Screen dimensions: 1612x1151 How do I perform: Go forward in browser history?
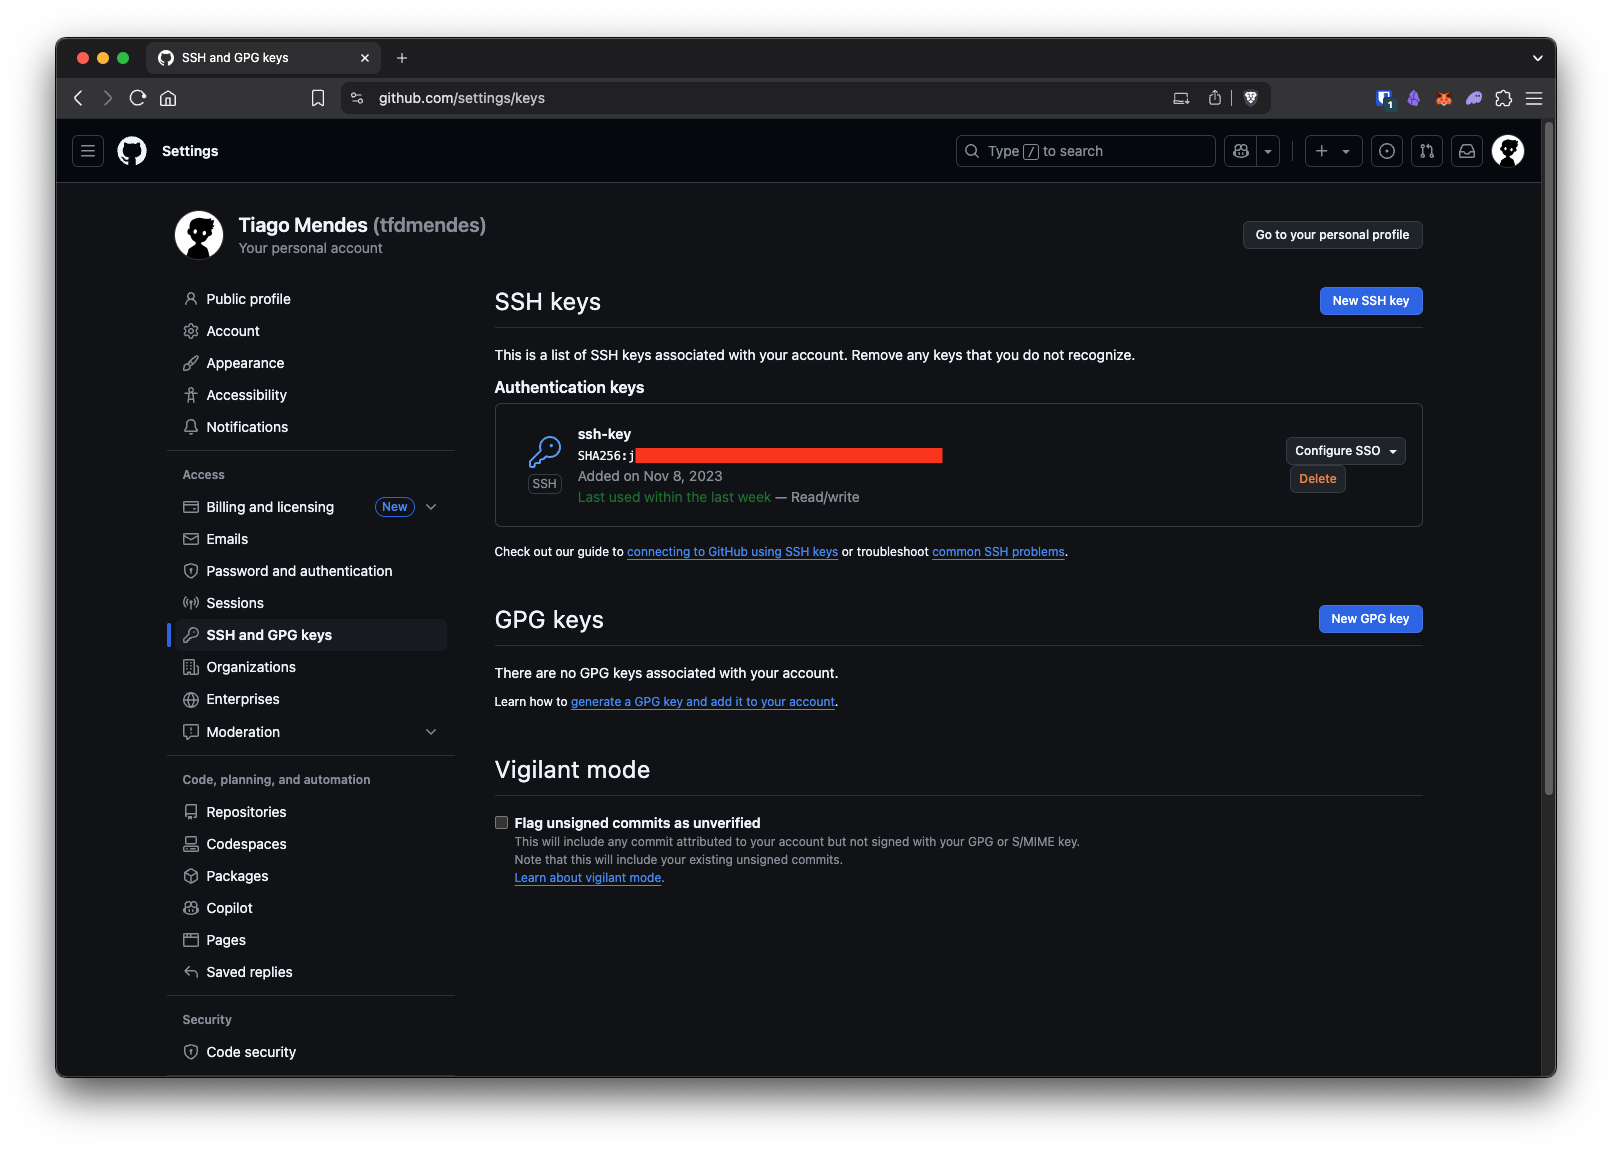(x=108, y=98)
